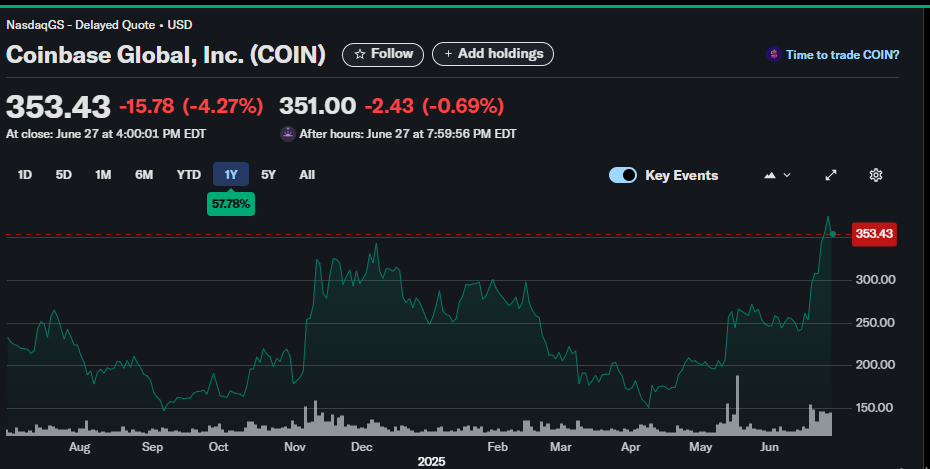Click the Feb label on time axis

click(497, 447)
